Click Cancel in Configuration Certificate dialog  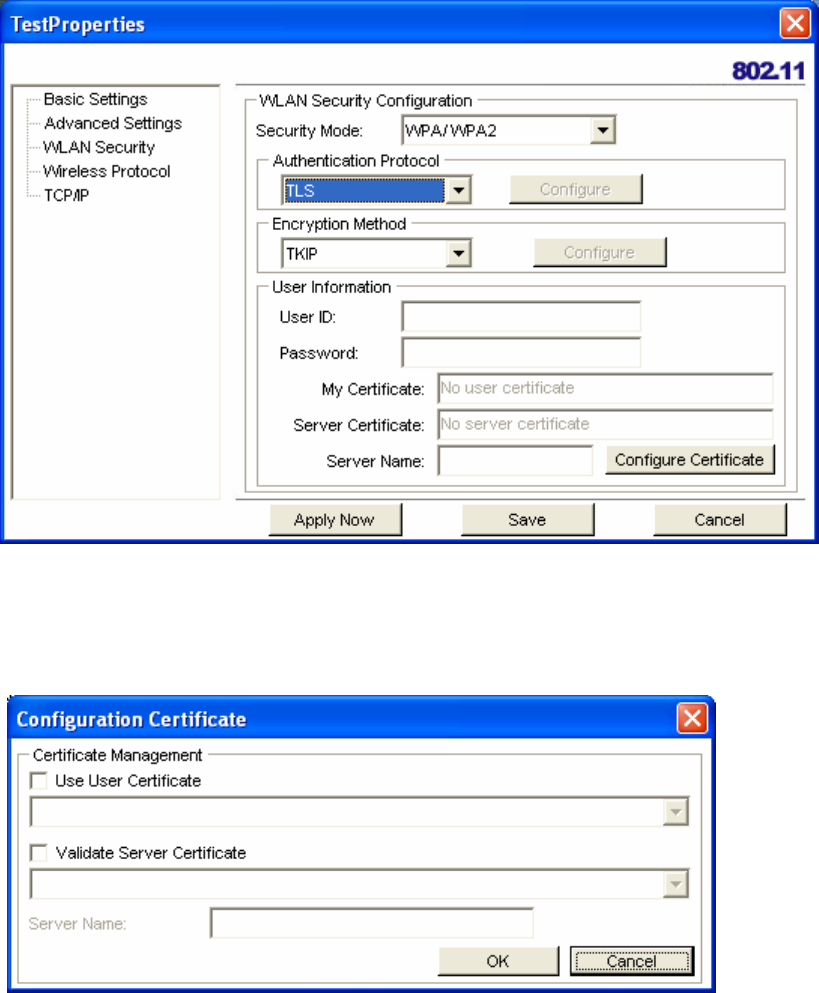[x=632, y=961]
